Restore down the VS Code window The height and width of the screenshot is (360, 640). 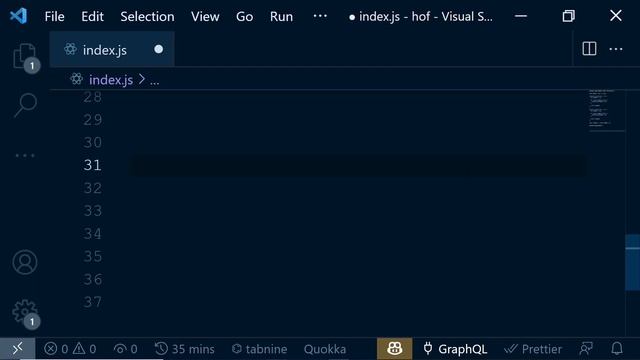[x=568, y=16]
